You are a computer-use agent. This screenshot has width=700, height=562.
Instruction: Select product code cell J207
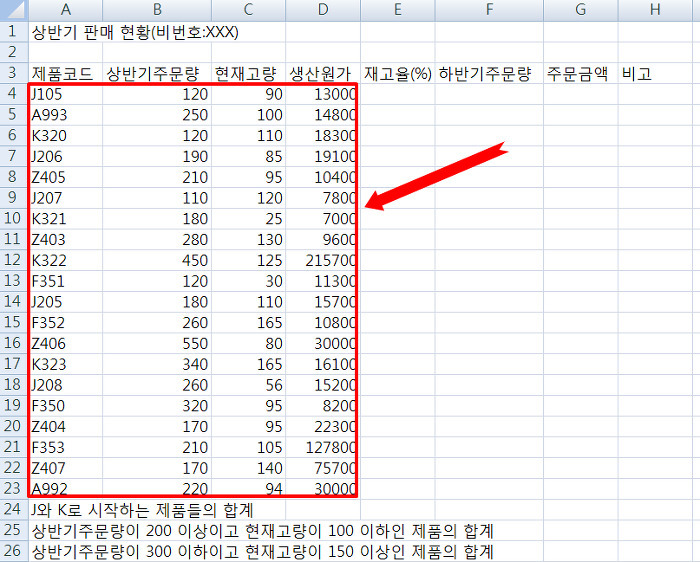coord(65,198)
